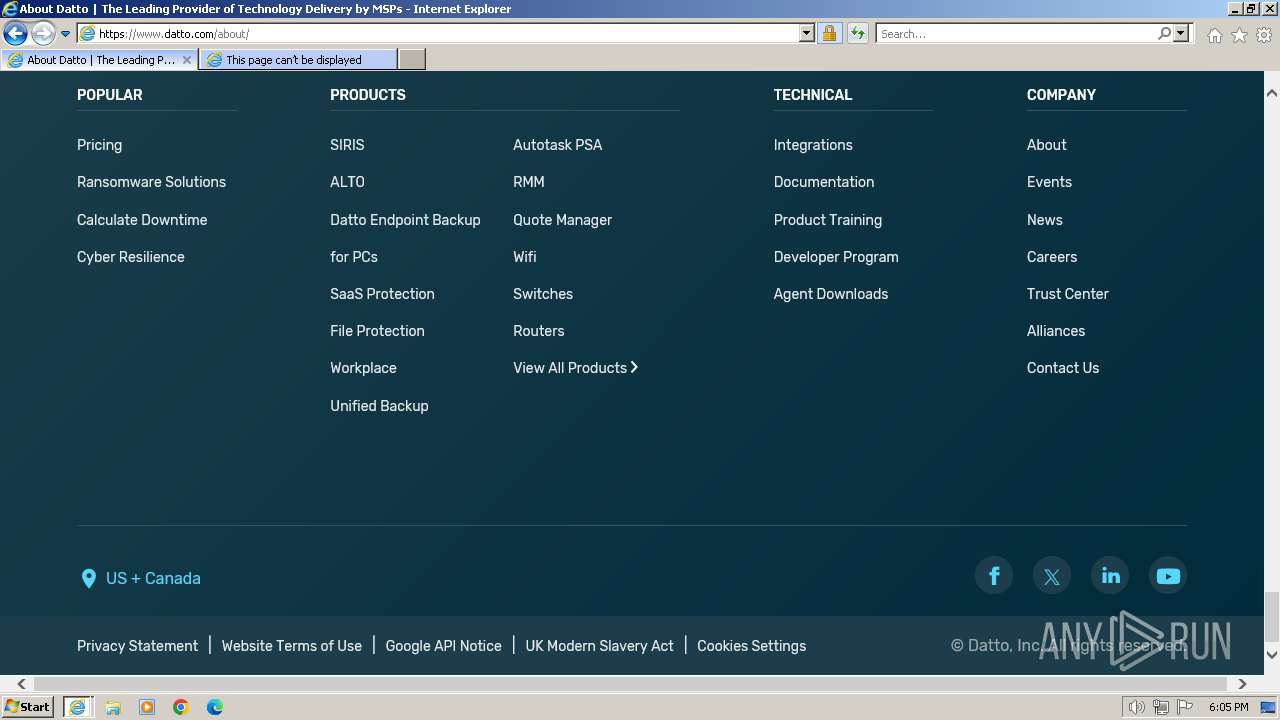This screenshot has width=1280, height=720.
Task: Click the search magnifier icon
Action: (1164, 33)
